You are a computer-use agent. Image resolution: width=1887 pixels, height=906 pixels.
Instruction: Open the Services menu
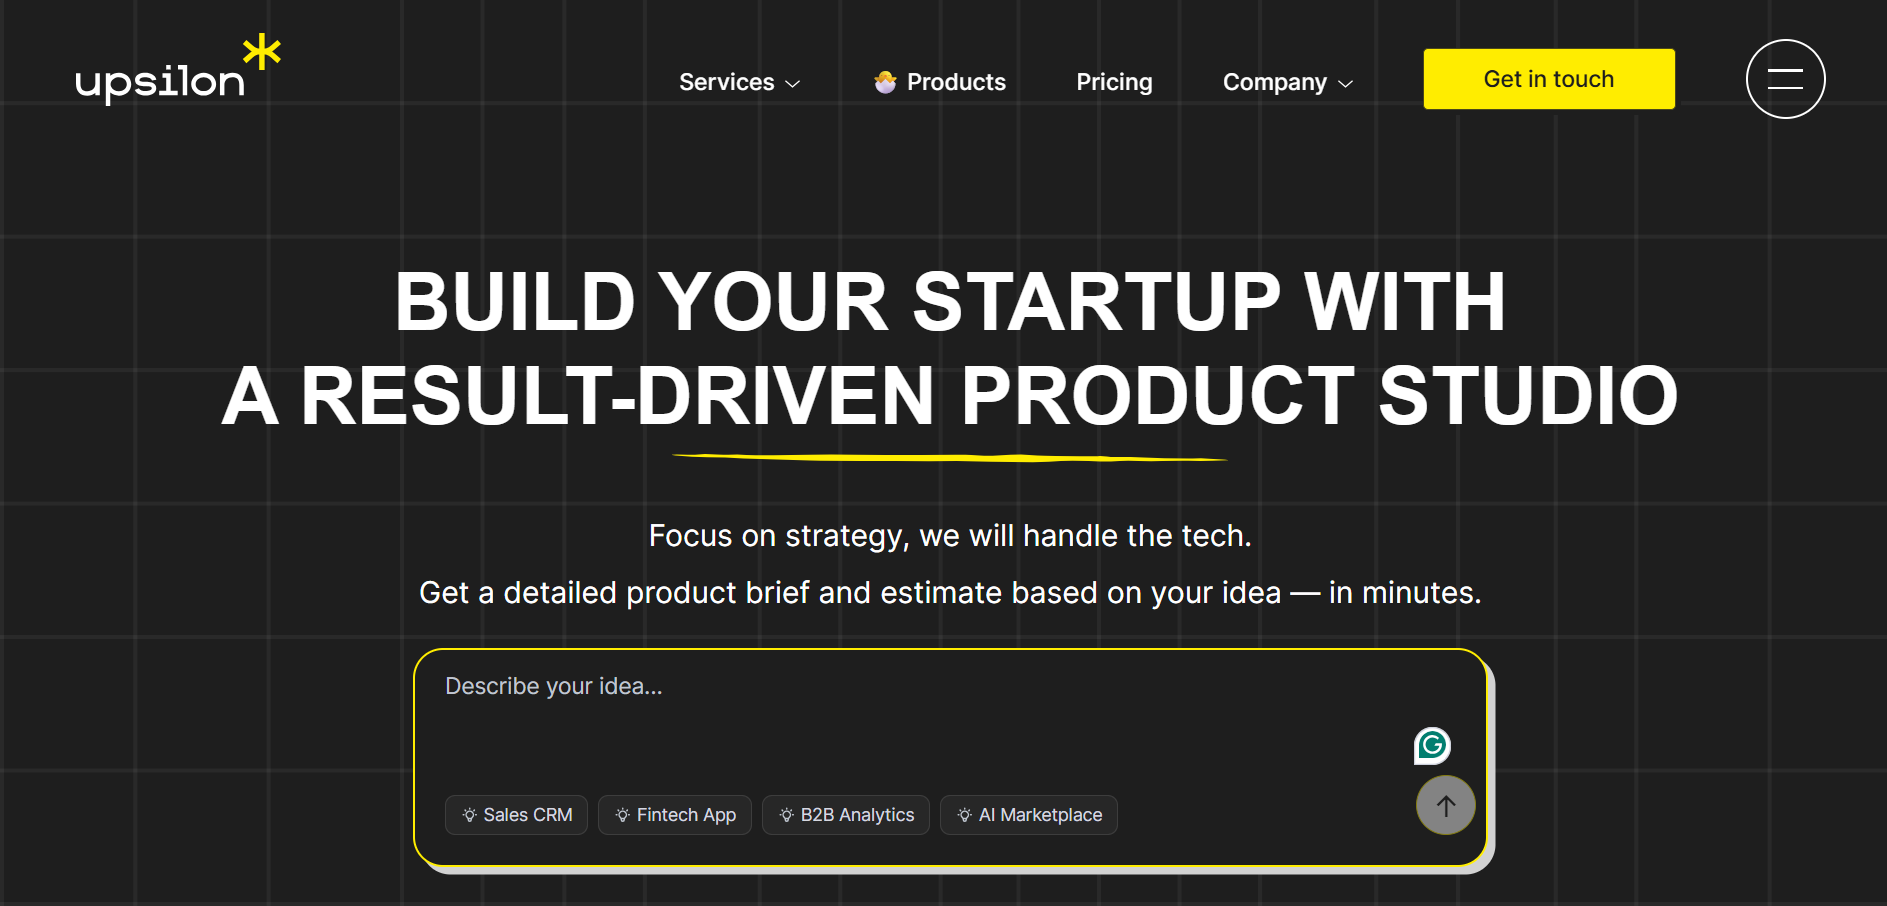click(x=740, y=82)
